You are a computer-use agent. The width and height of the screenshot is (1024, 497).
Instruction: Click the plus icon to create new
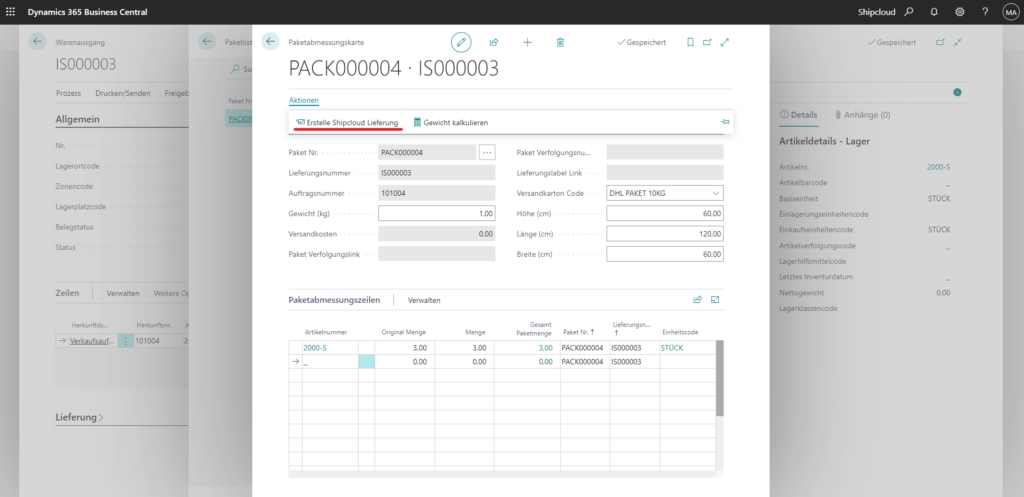[527, 42]
